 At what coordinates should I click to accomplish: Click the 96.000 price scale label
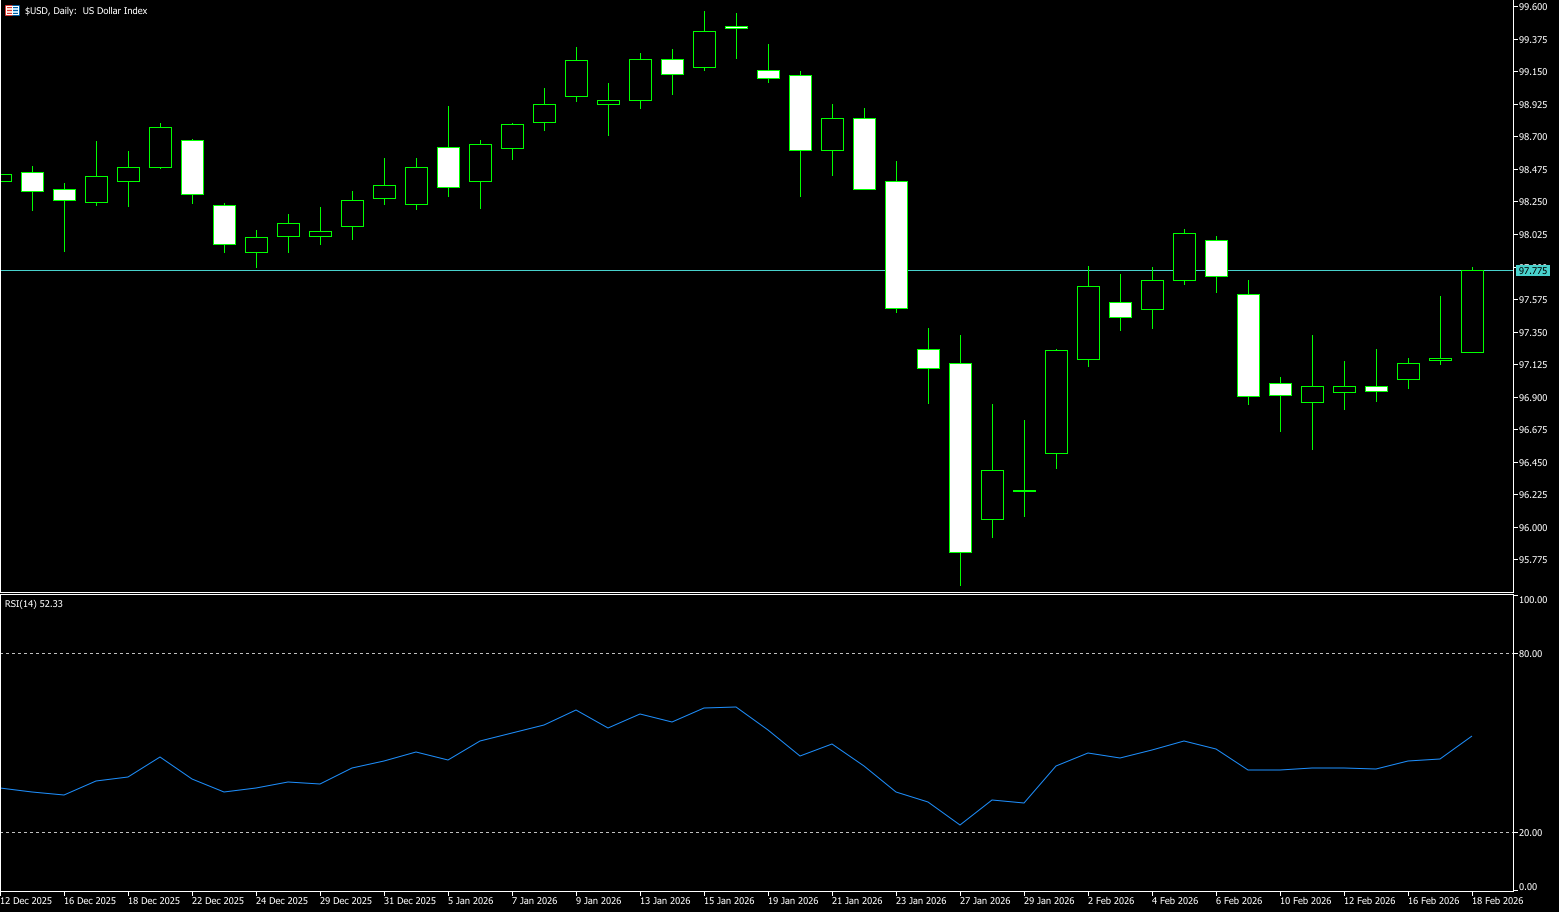point(1532,528)
